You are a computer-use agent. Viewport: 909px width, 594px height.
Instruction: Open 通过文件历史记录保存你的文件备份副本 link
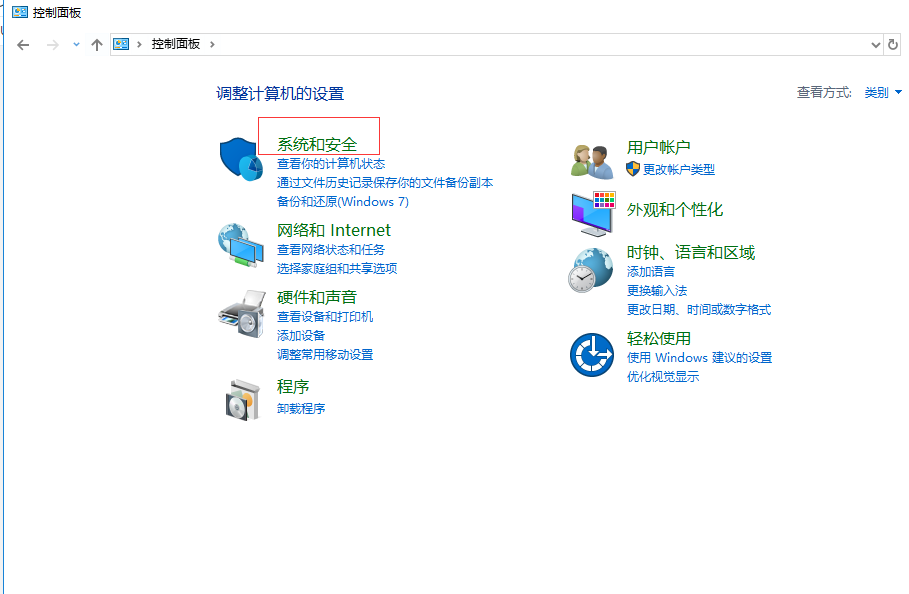pyautogui.click(x=385, y=183)
